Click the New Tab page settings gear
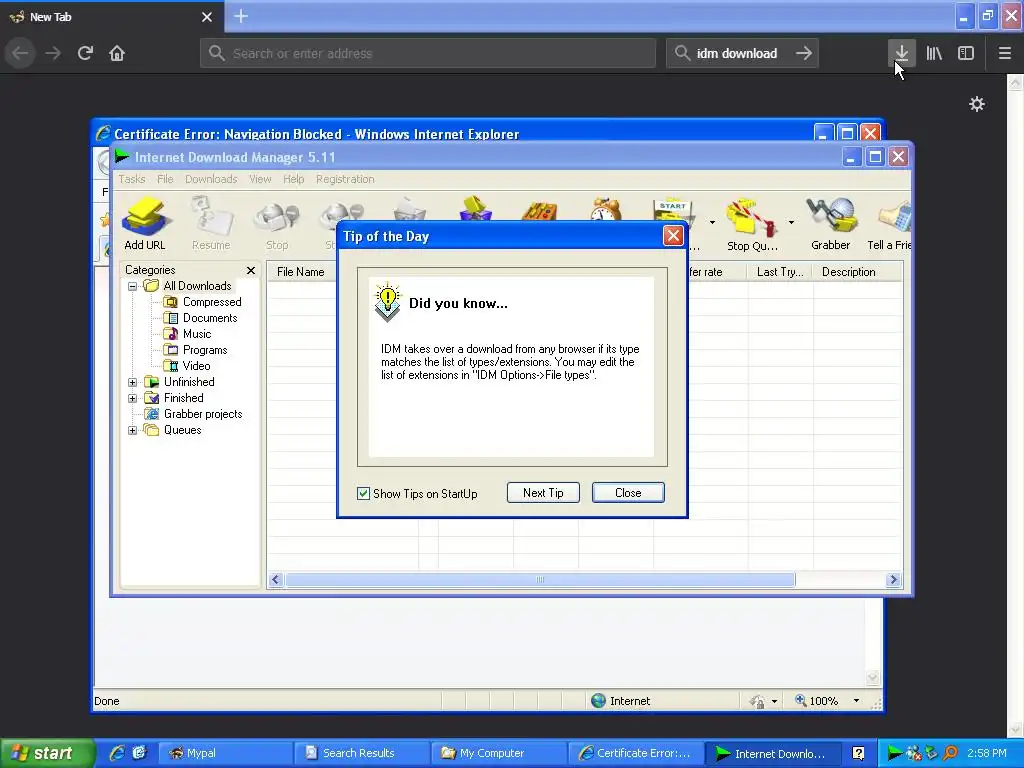This screenshot has width=1024, height=768. point(977,104)
